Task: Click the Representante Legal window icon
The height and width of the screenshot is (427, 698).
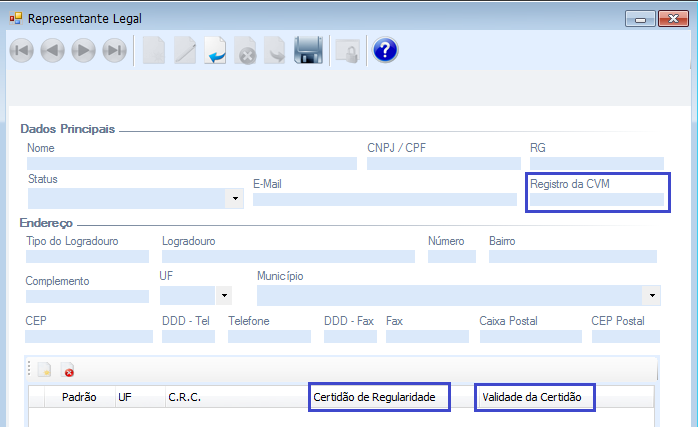Action: [x=16, y=18]
